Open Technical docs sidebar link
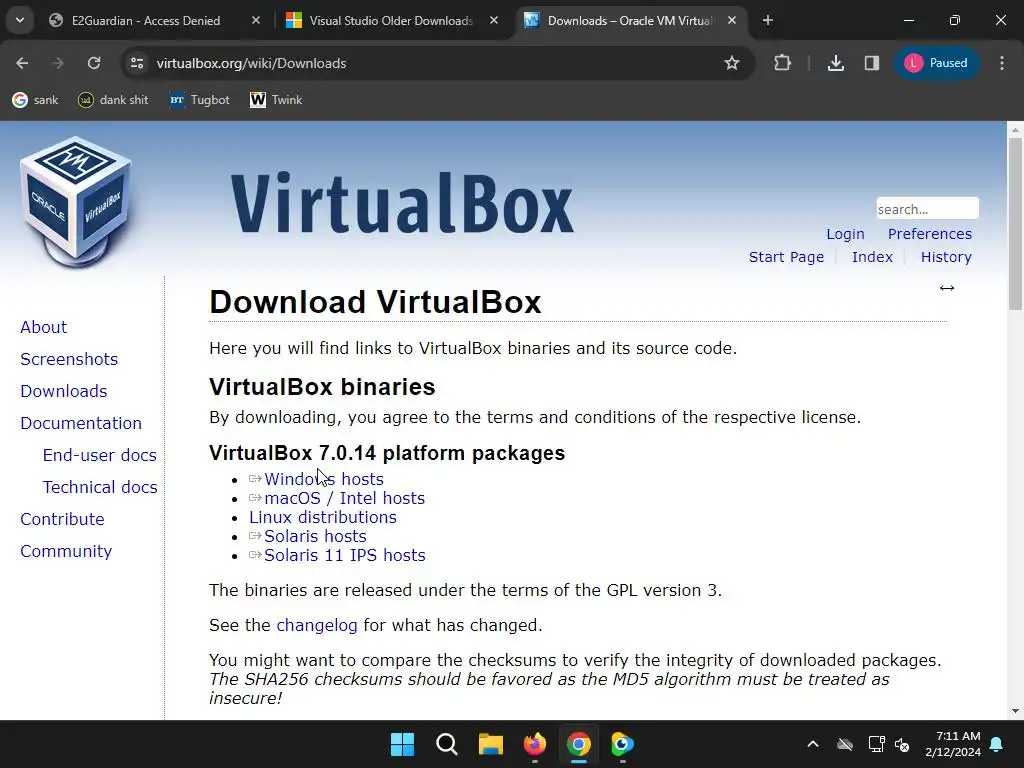The height and width of the screenshot is (768, 1024). click(100, 487)
